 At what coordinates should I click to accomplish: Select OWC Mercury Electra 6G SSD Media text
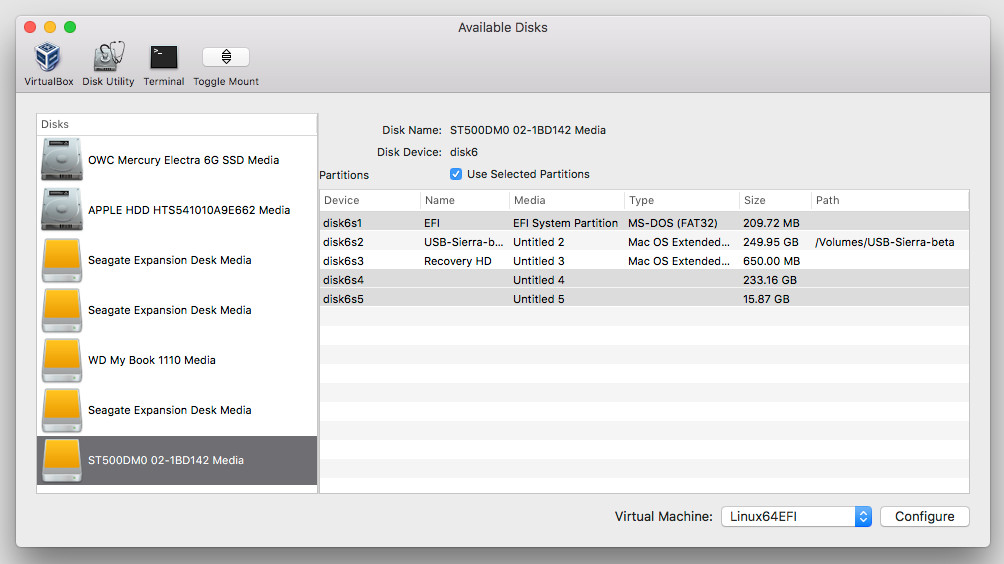point(184,160)
